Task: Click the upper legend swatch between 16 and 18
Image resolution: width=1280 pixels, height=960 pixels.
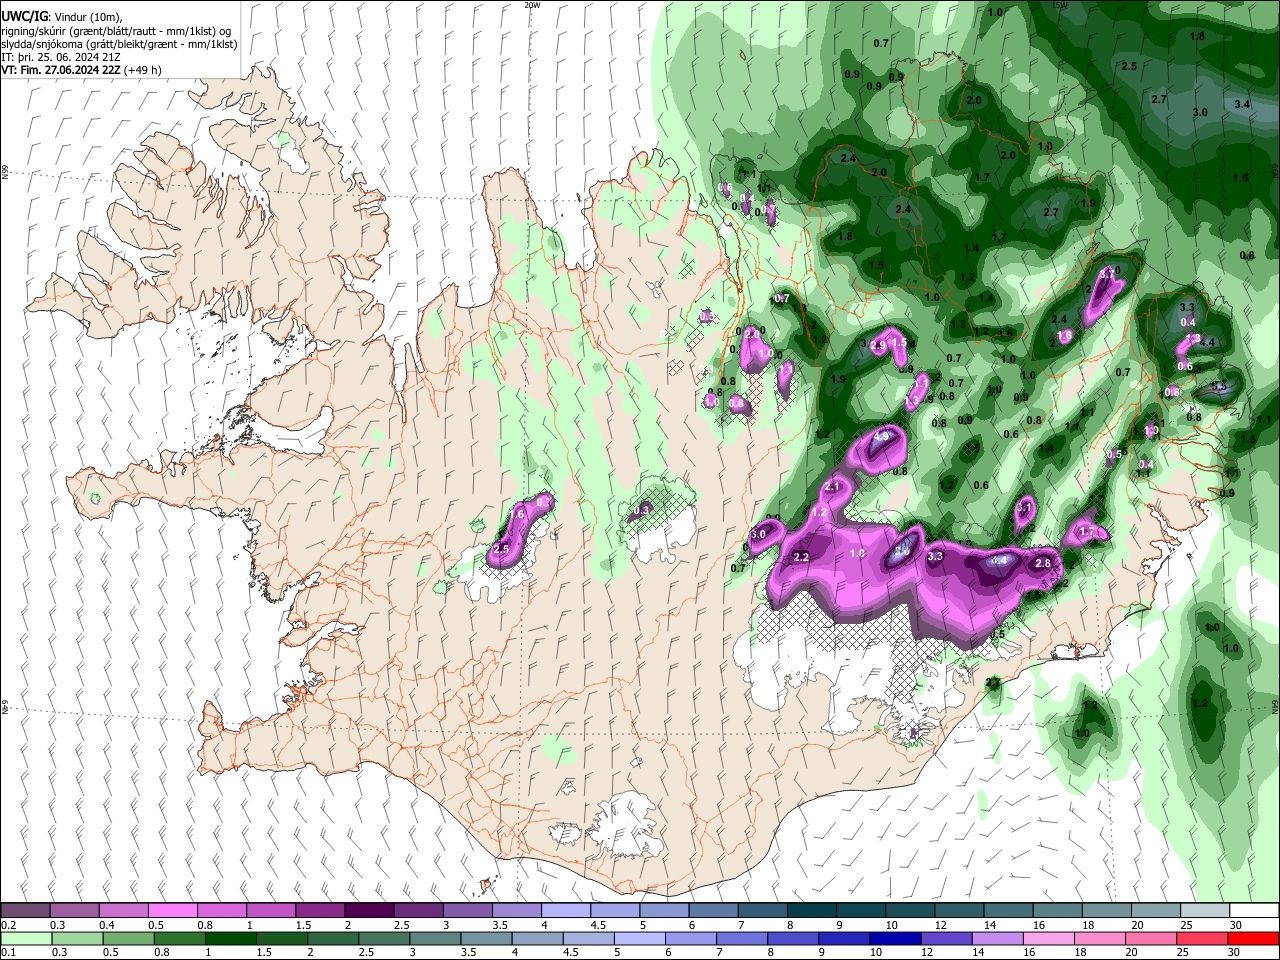Action: coord(1056,910)
